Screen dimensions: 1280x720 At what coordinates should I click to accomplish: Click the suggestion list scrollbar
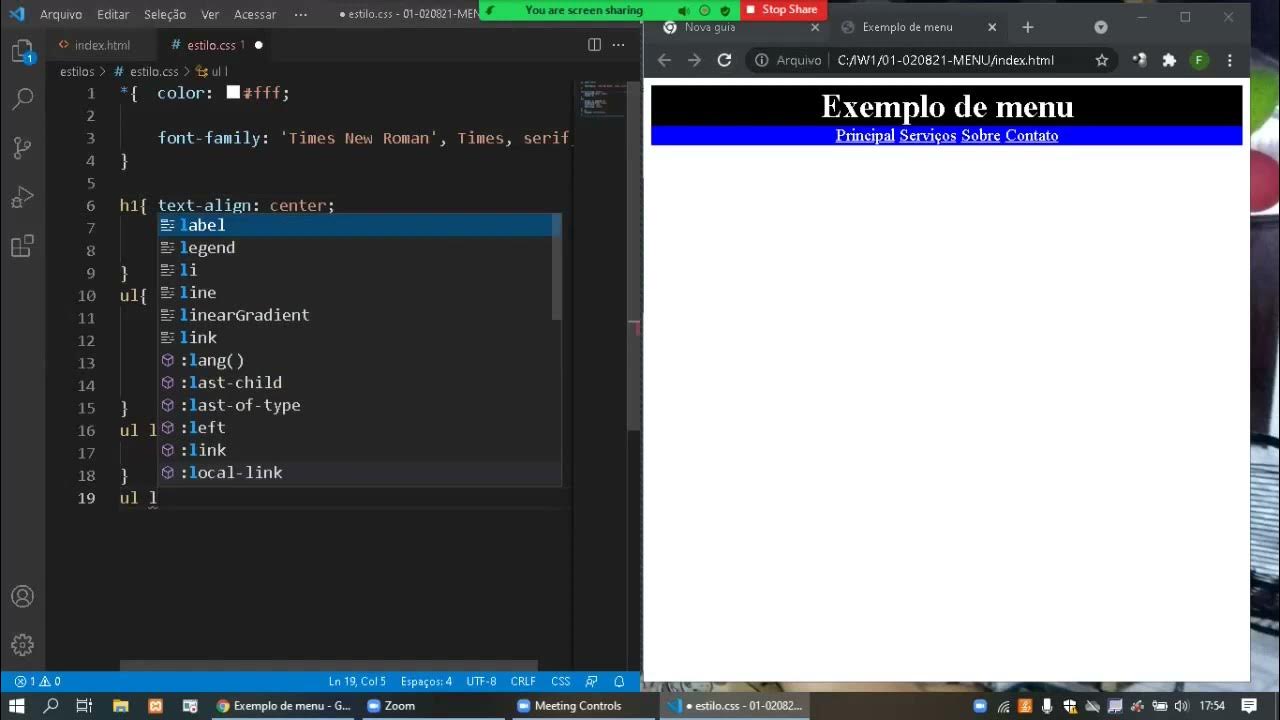coord(557,267)
